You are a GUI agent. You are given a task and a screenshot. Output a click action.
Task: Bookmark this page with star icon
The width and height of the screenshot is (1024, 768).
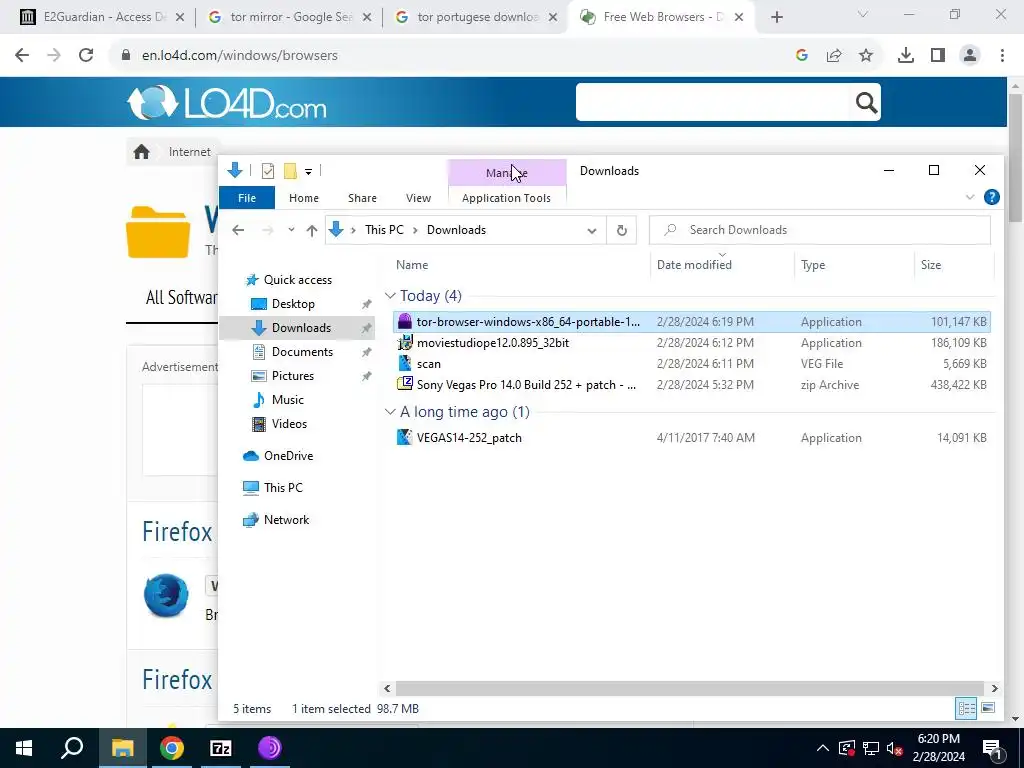(x=866, y=56)
